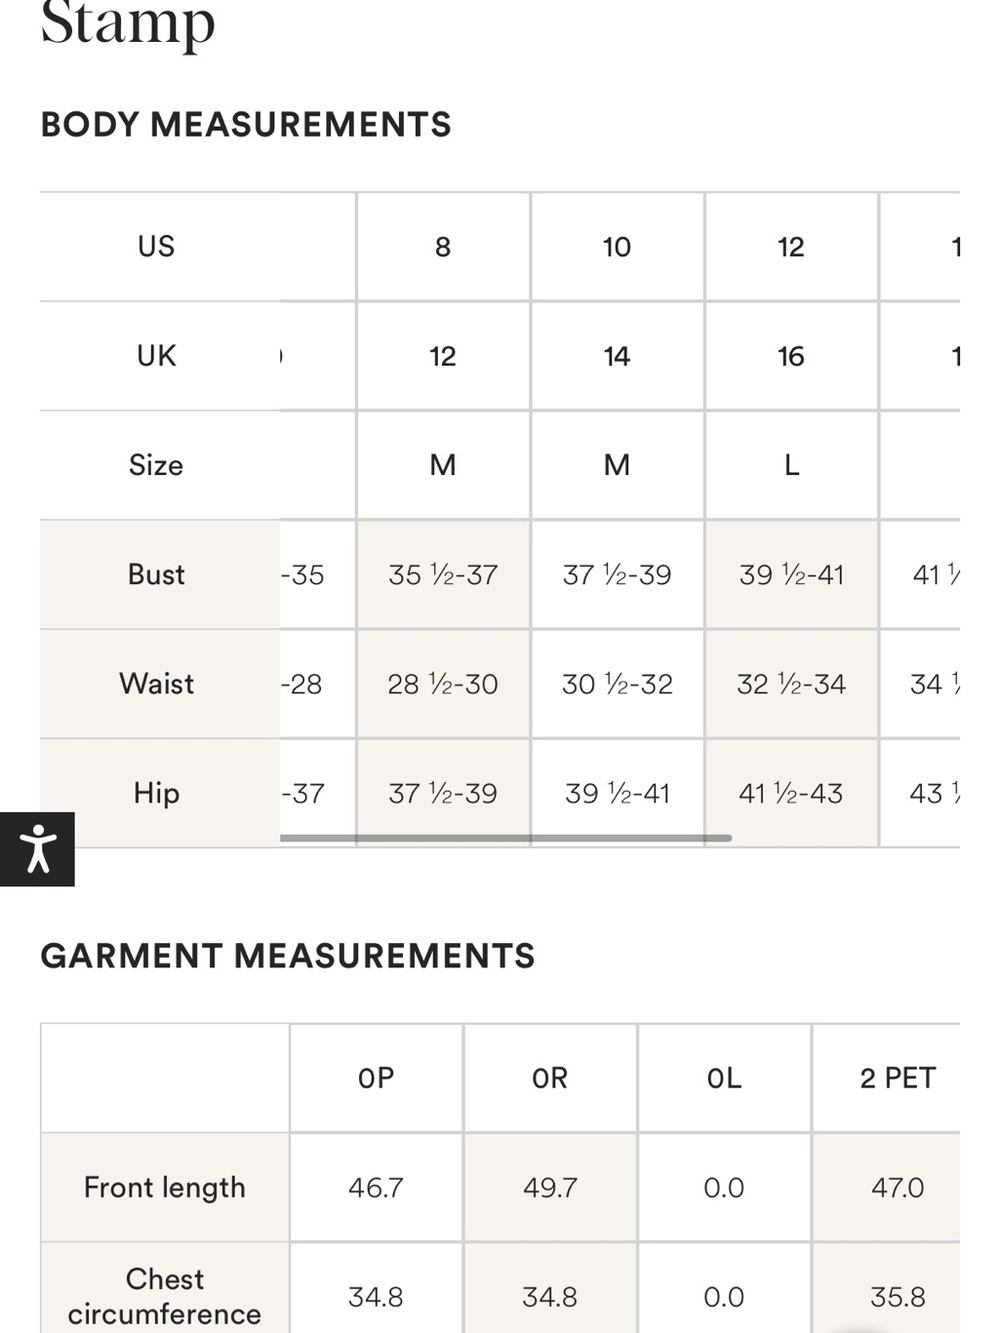Click the Front length row label
Image resolution: width=1000 pixels, height=1333 pixels.
[x=165, y=1187]
